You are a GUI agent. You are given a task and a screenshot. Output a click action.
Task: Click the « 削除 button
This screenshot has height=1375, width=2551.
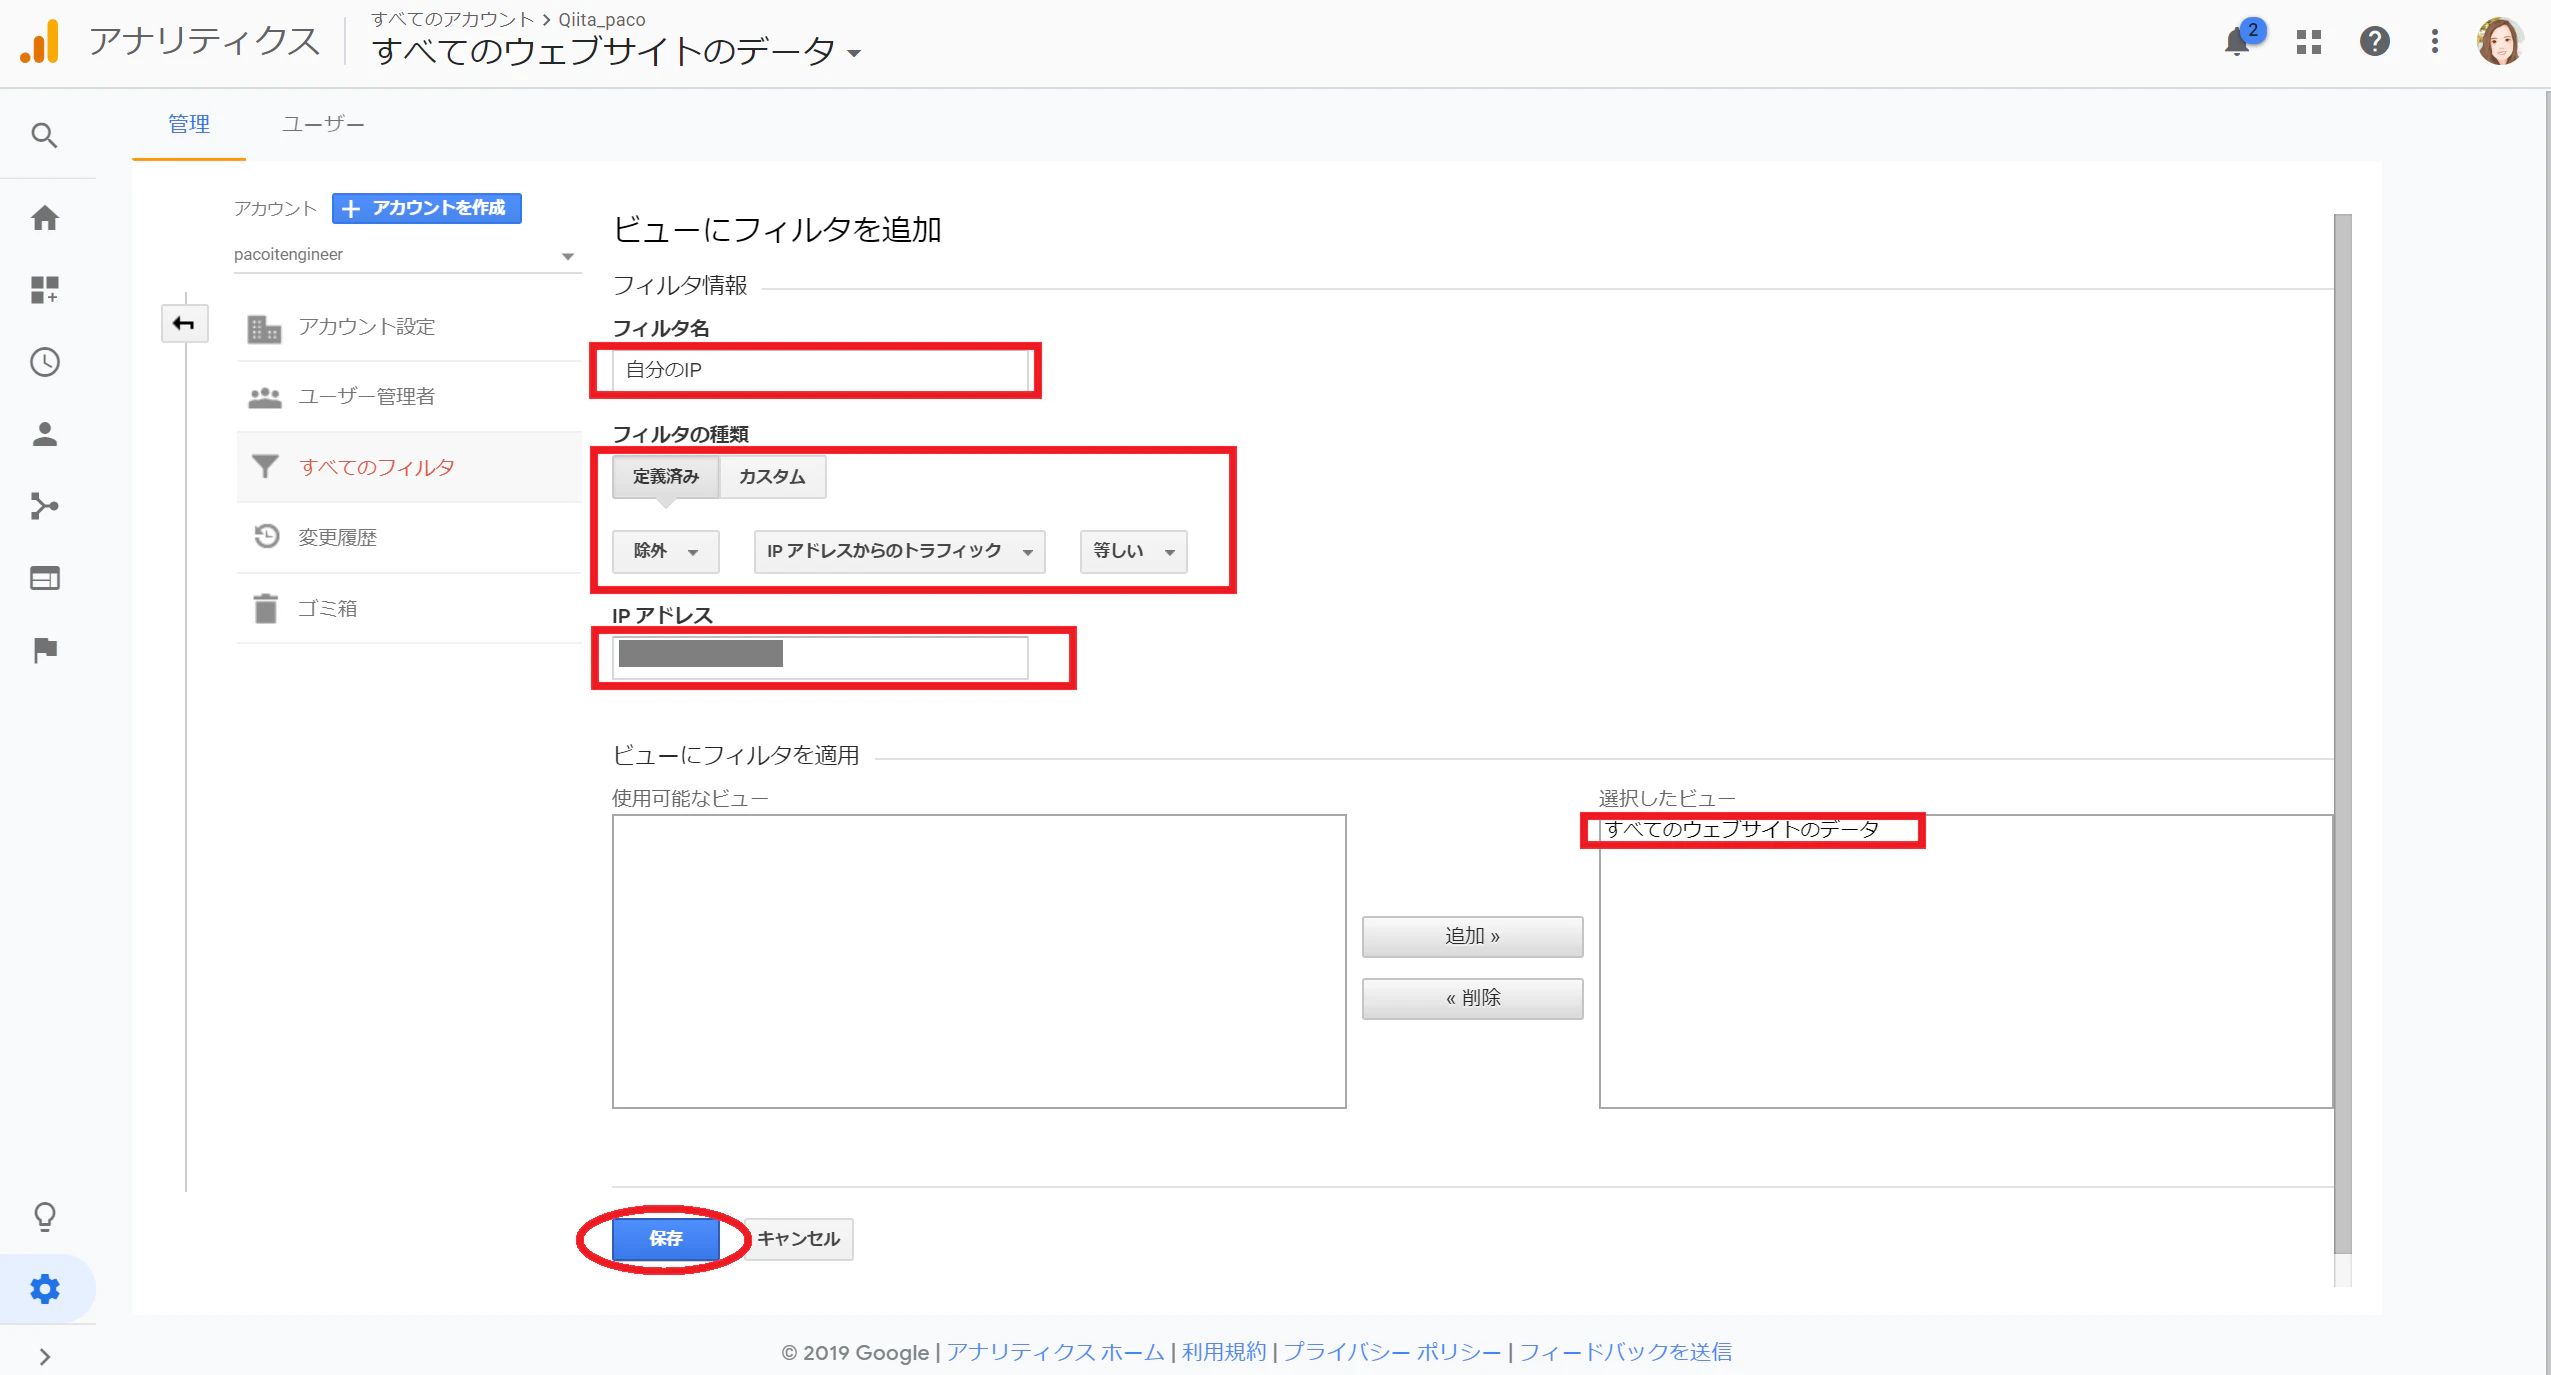click(1472, 998)
